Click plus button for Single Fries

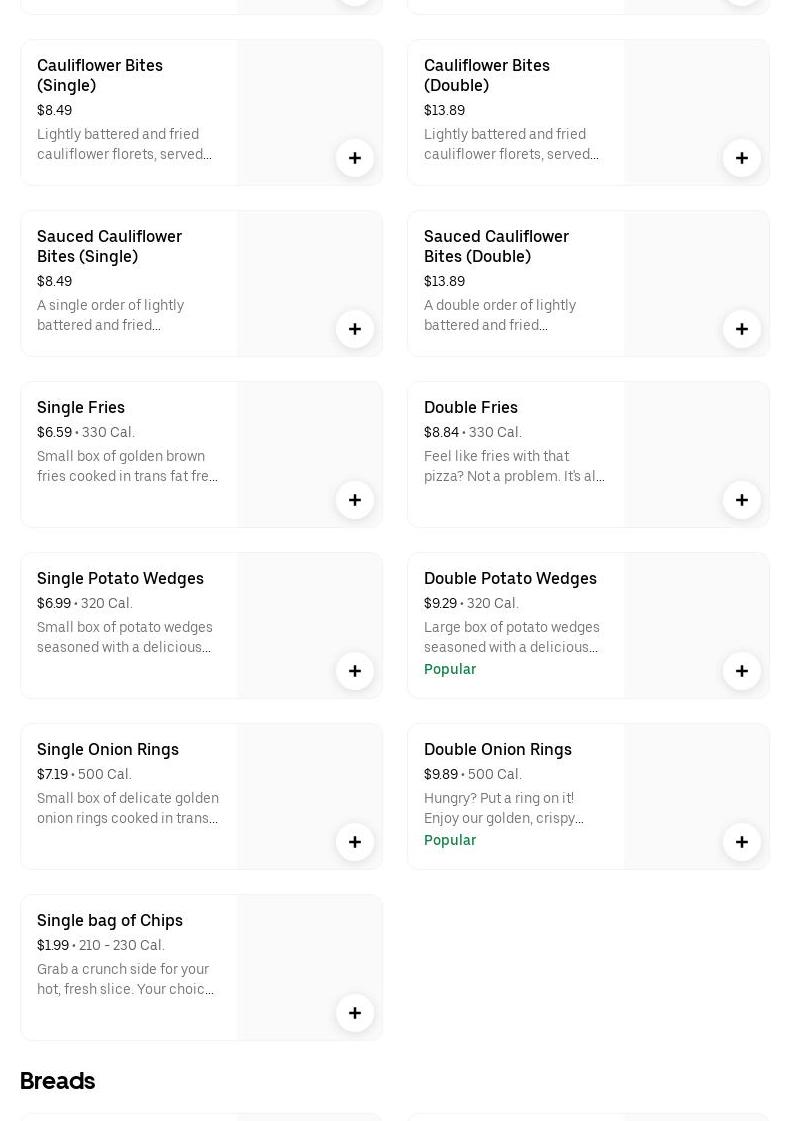(x=355, y=500)
